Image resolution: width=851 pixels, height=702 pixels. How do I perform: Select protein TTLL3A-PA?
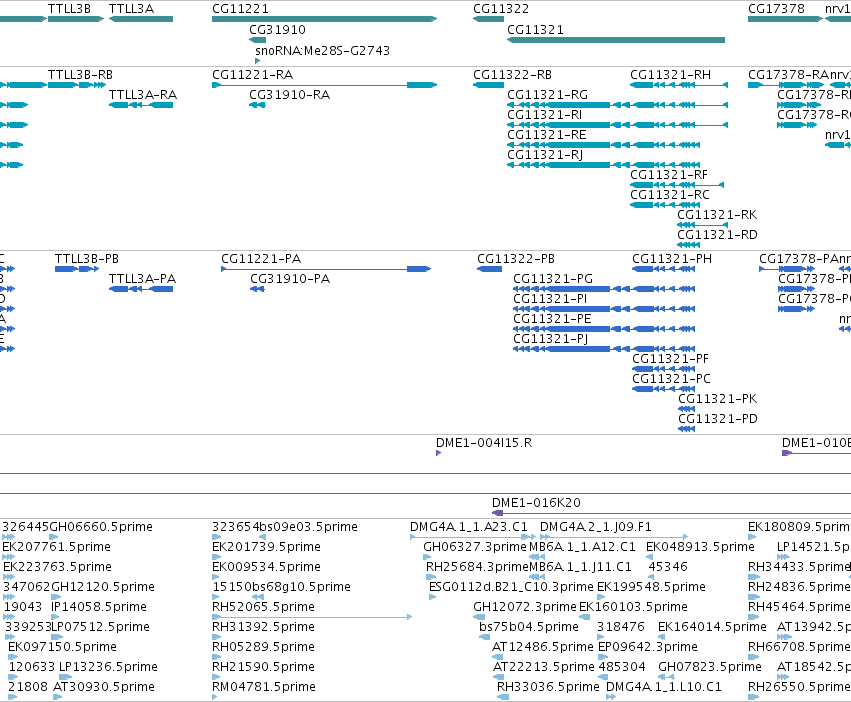142,279
